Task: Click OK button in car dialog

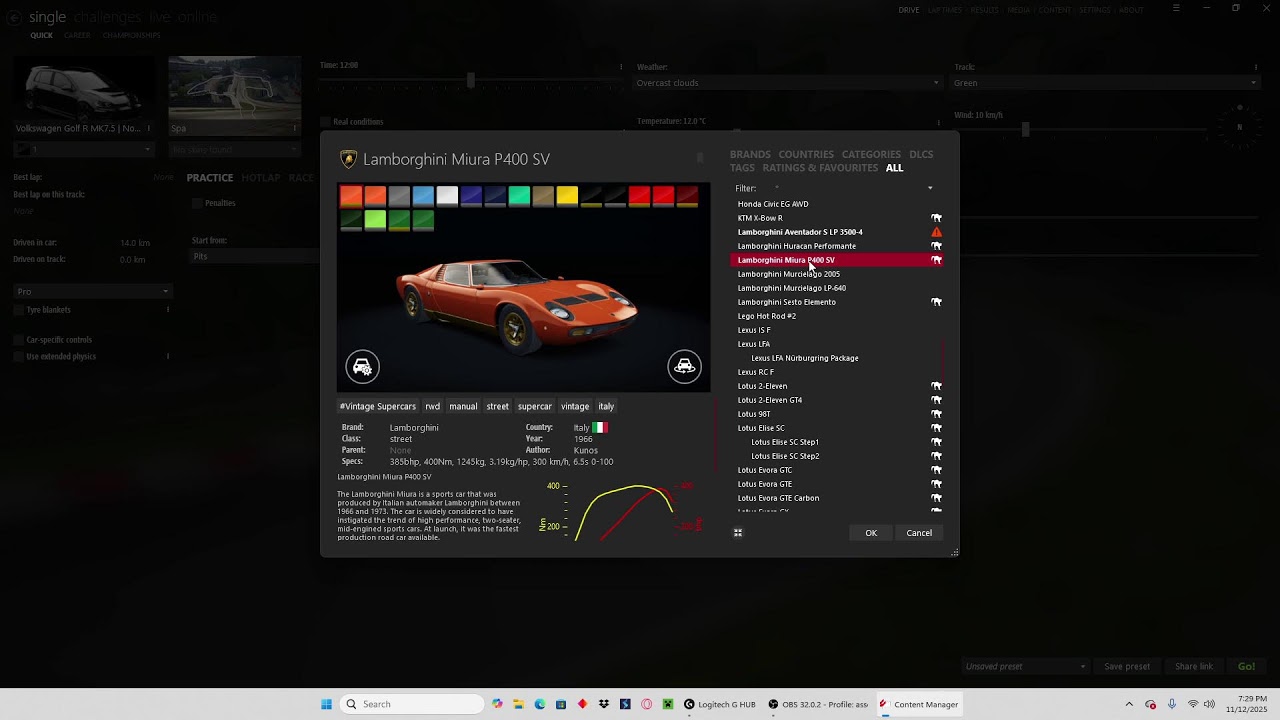Action: 871,533
